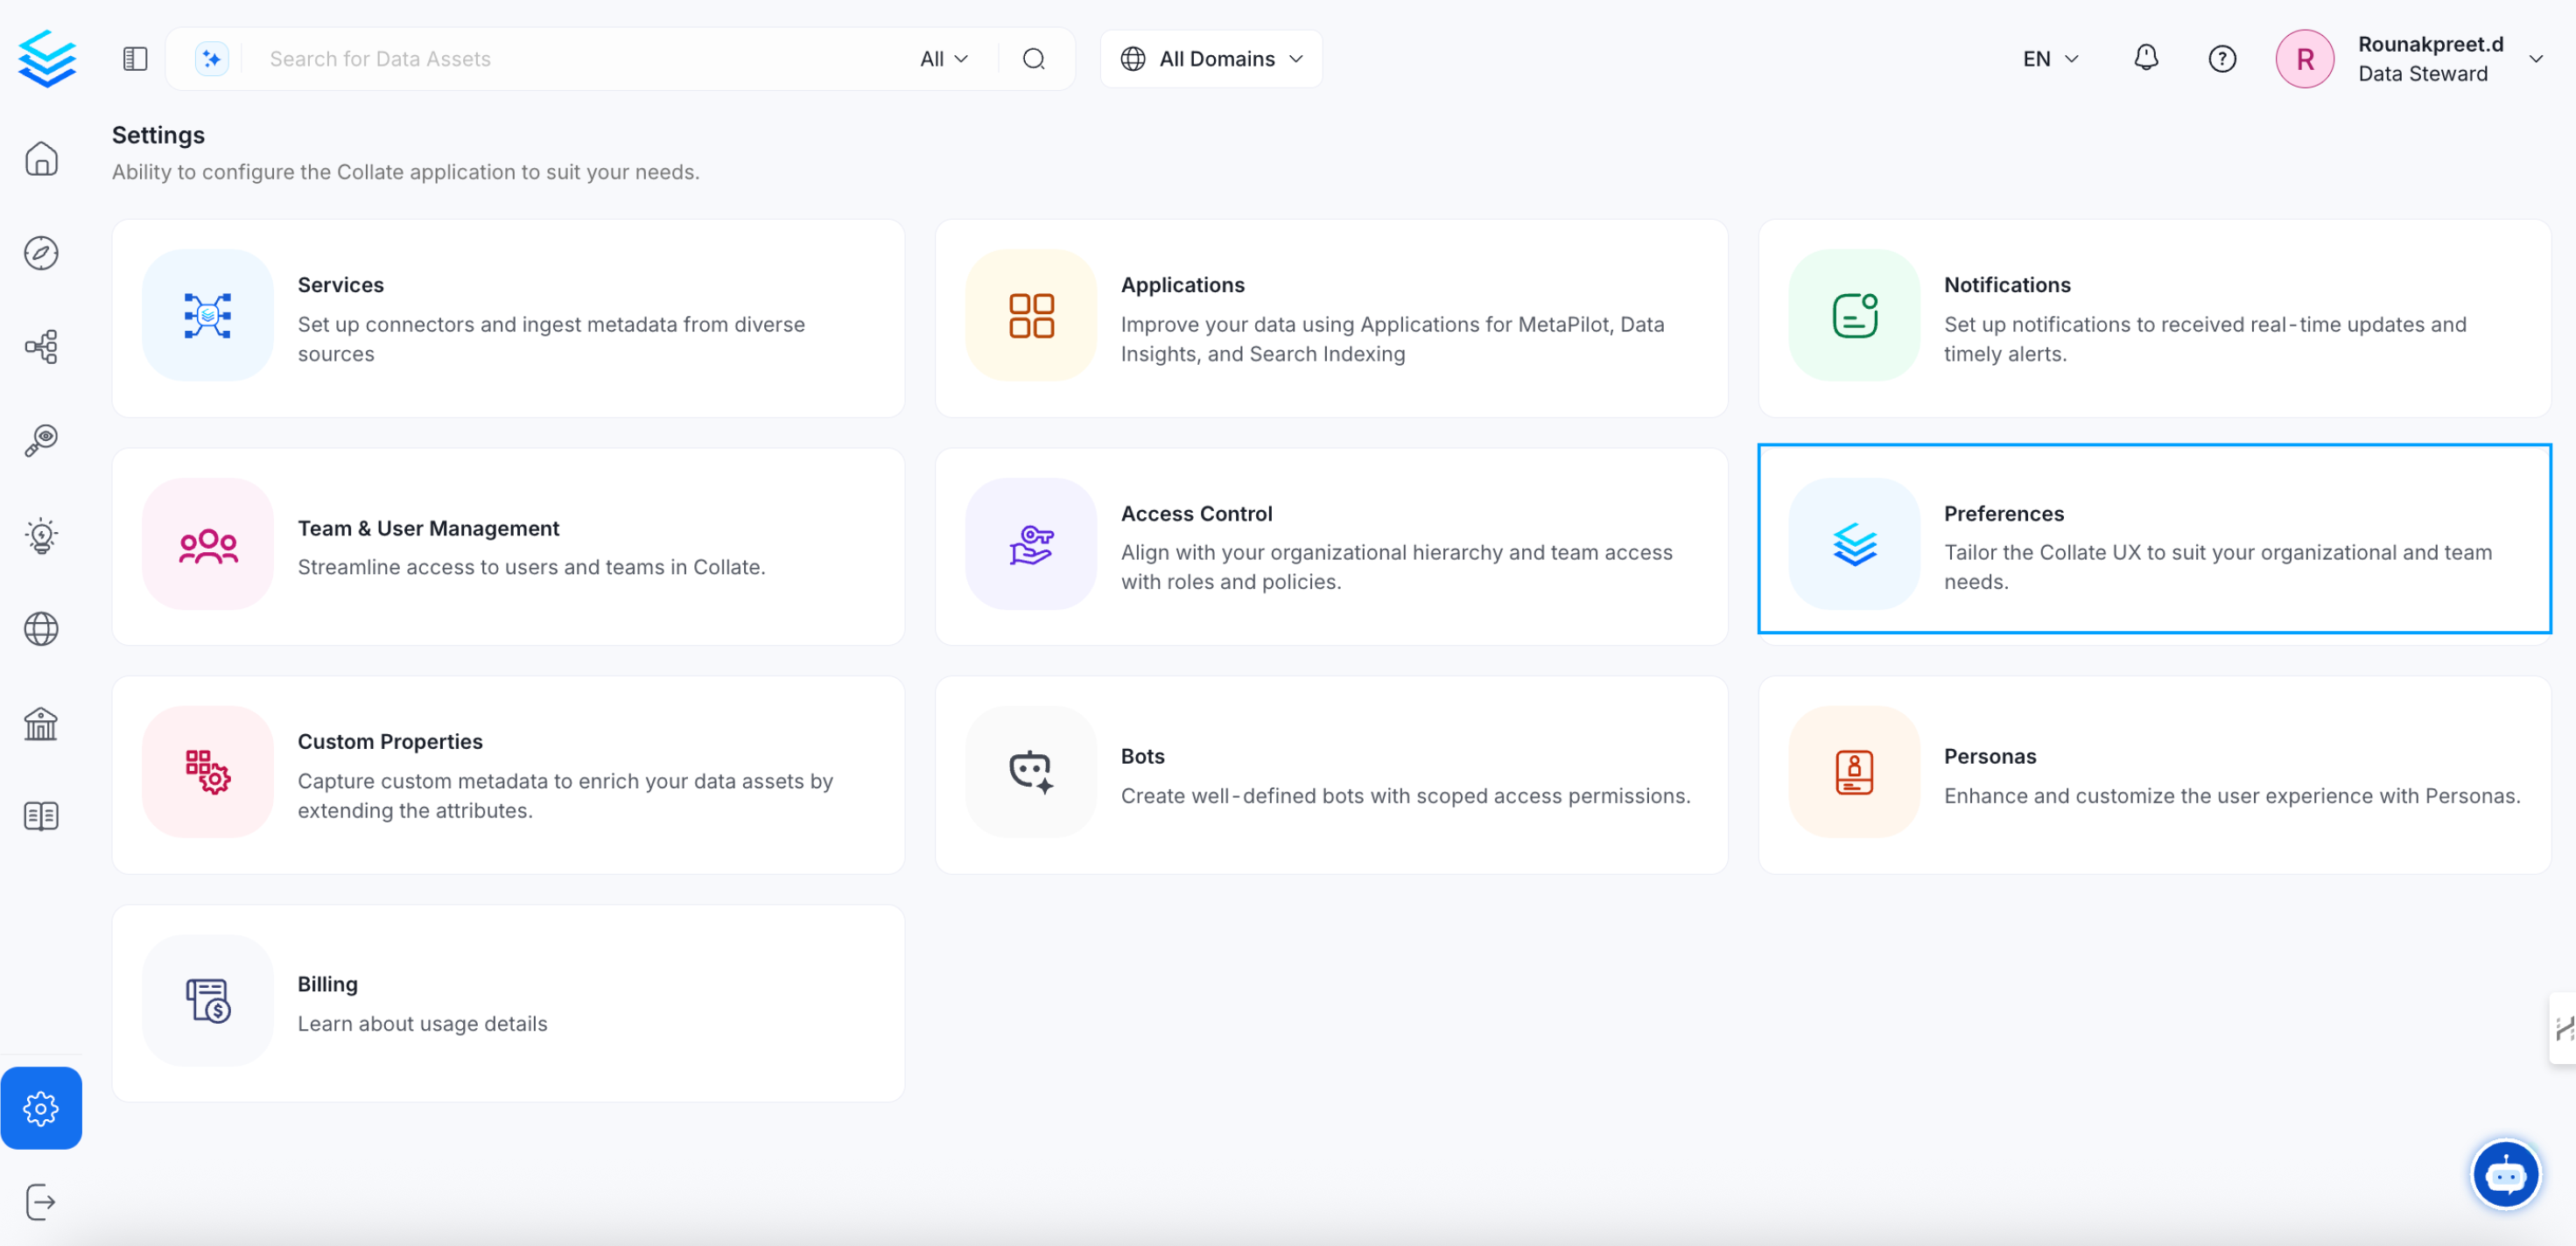Viewport: 2576px width, 1246px height.
Task: Click the logout icon in the sidebar
Action: (41, 1201)
